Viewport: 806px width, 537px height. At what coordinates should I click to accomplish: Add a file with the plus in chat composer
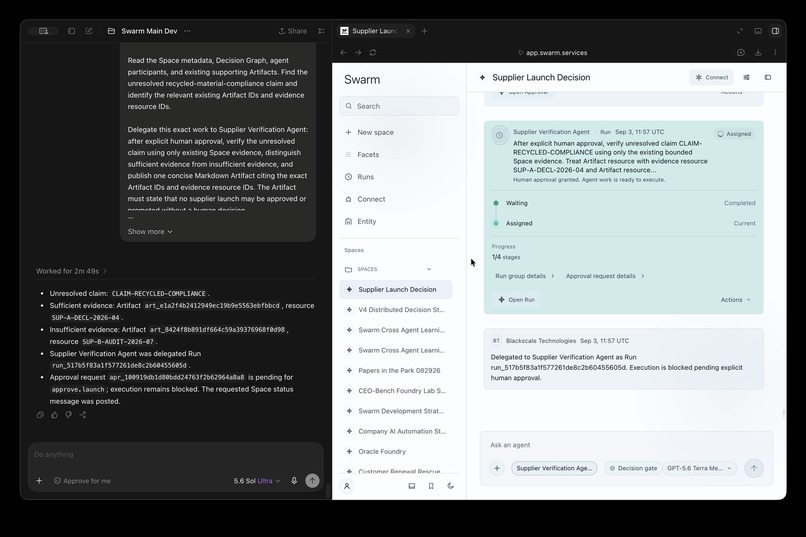coord(39,481)
